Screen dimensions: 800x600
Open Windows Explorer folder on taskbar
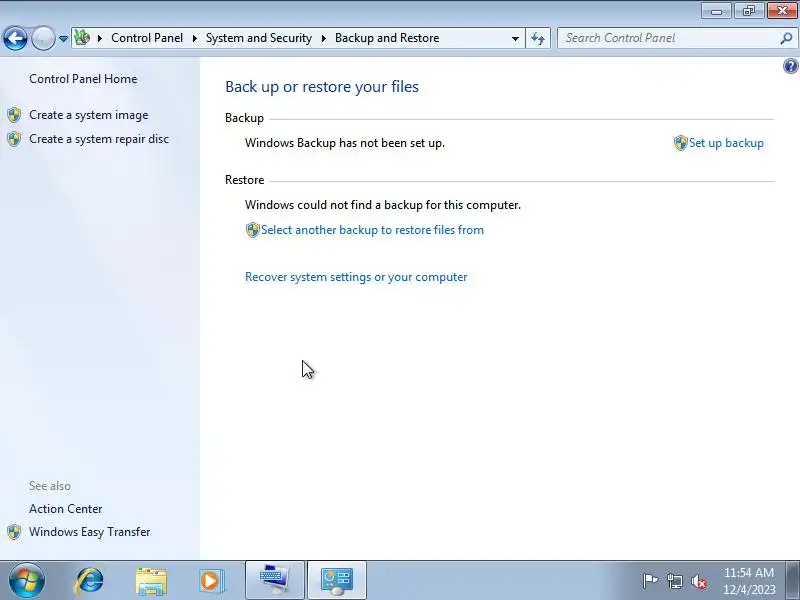pos(151,581)
